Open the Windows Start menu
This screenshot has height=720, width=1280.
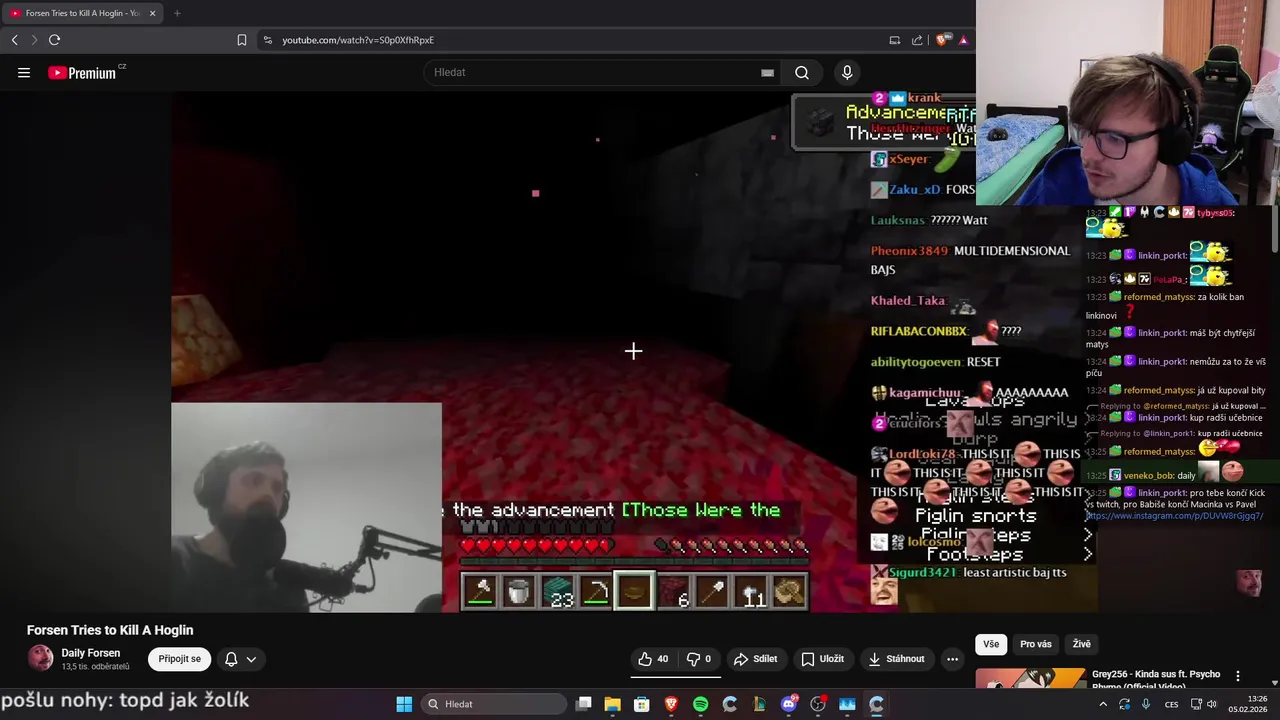click(404, 704)
